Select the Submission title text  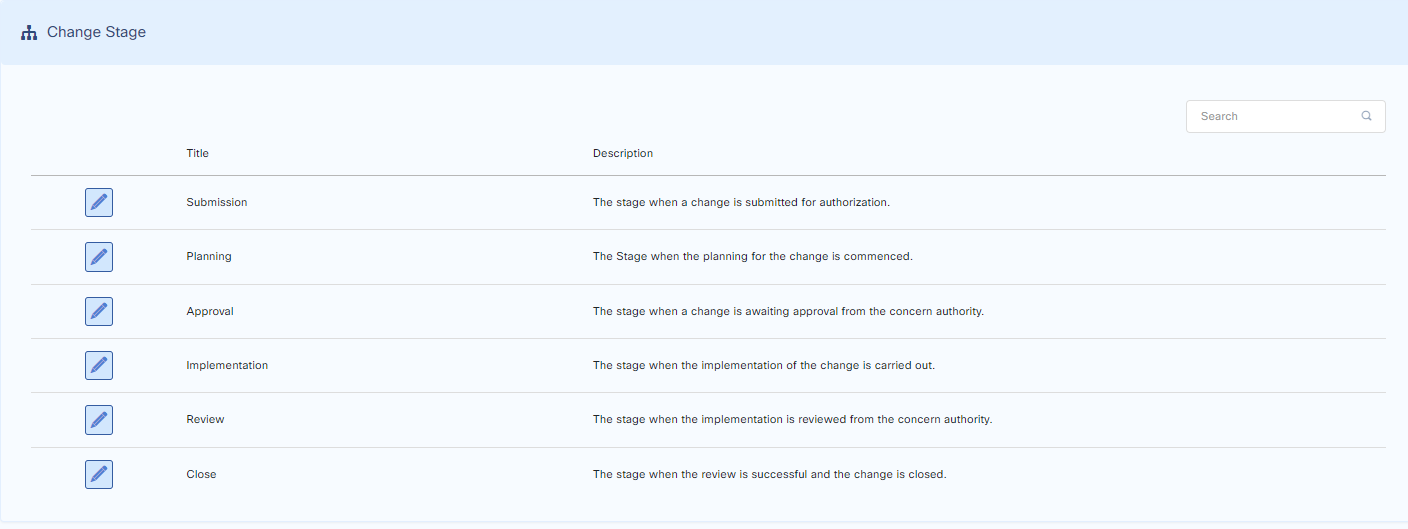pos(216,202)
